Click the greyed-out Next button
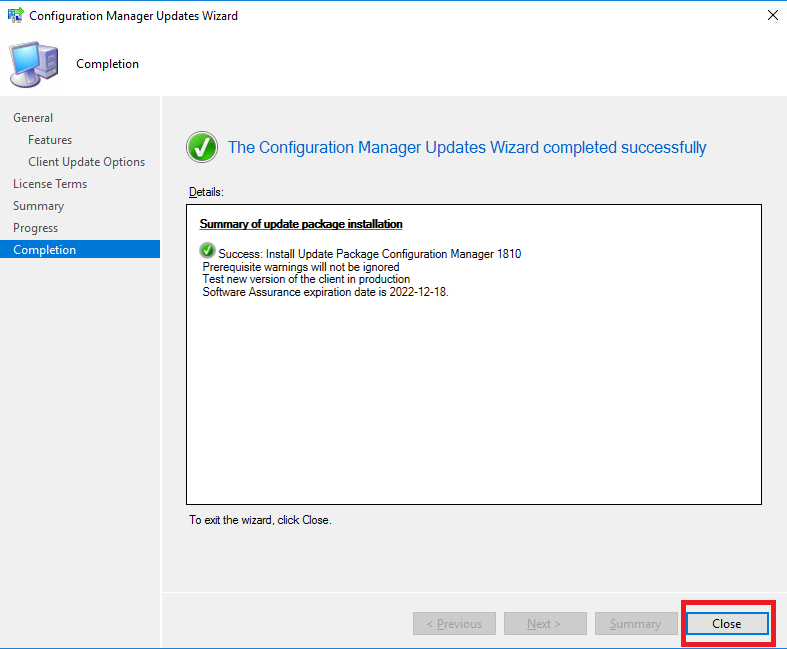The width and height of the screenshot is (787, 649). point(545,623)
